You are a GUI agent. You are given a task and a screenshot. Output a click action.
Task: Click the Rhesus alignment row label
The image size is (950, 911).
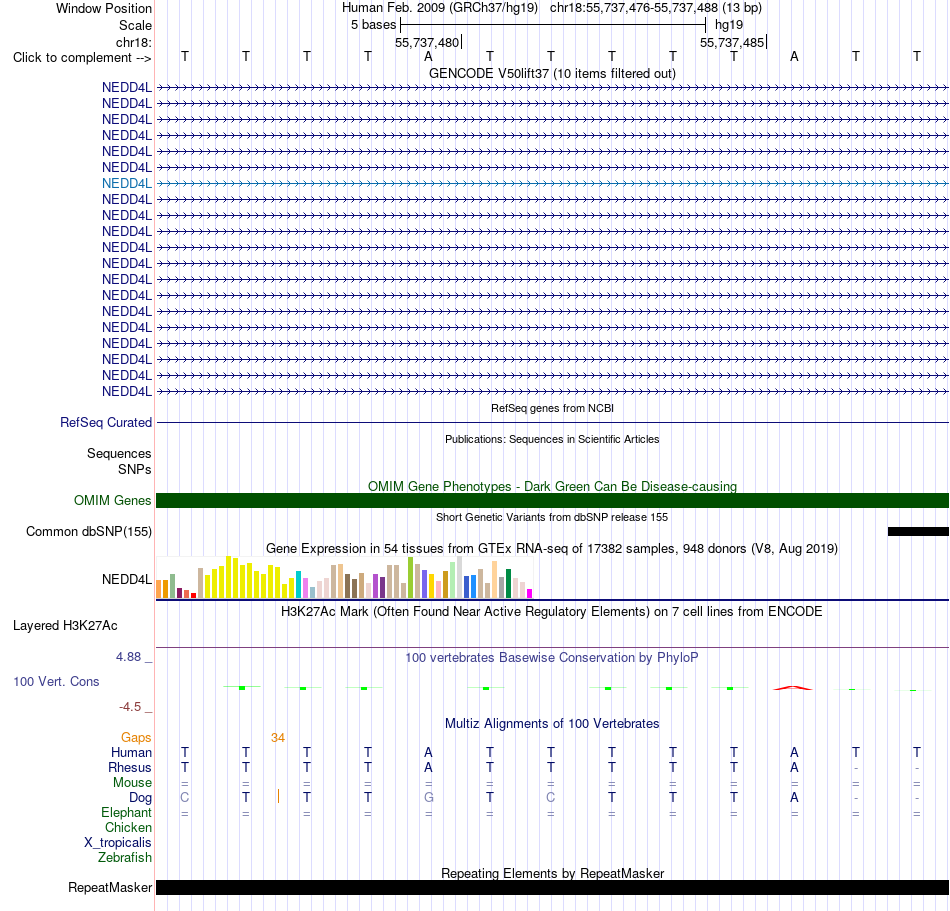130,767
